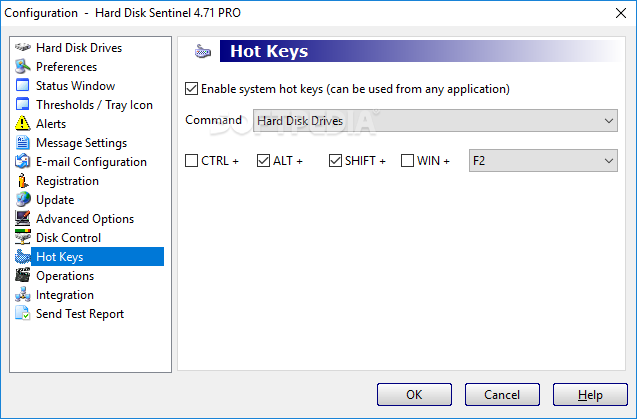637x419 pixels.
Task: Select Status Window in the sidebar
Action: coord(76,86)
